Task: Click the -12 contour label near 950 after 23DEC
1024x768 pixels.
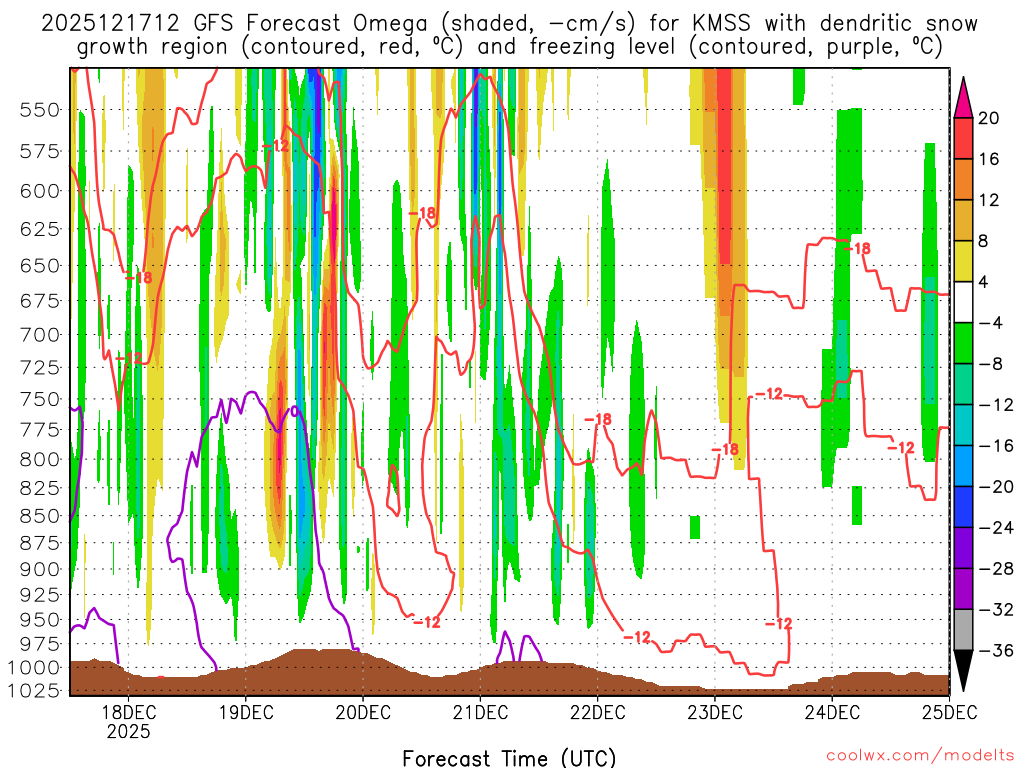Action: point(779,624)
